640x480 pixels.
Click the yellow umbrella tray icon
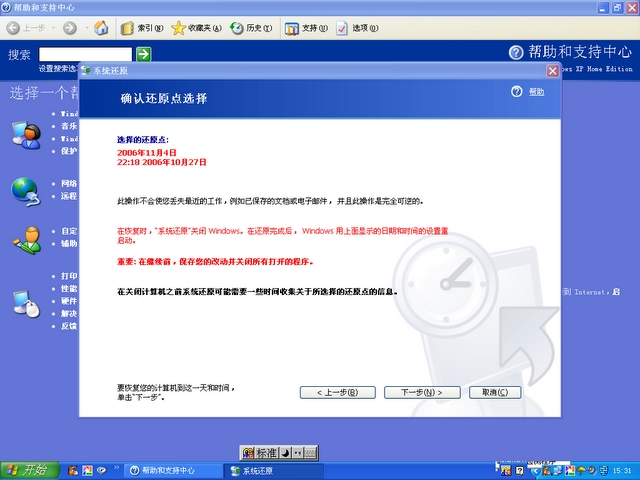[x=581, y=471]
